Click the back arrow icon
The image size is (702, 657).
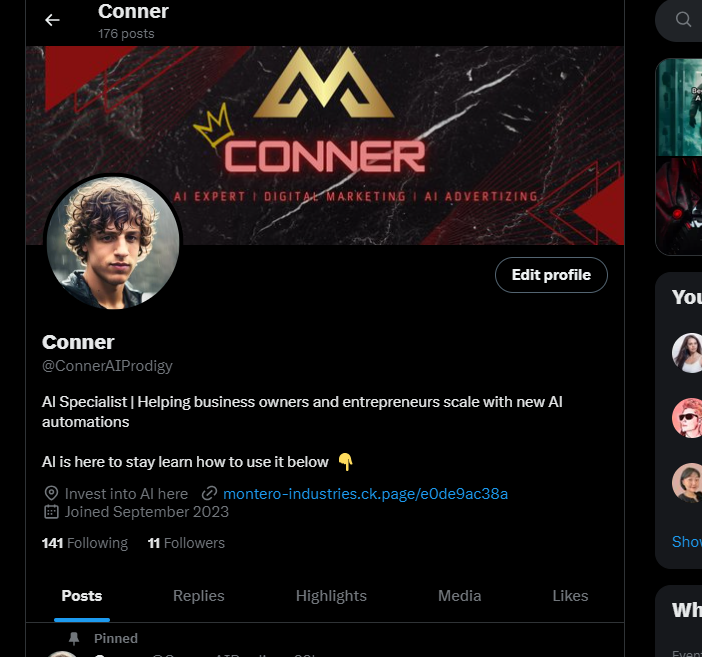point(52,20)
